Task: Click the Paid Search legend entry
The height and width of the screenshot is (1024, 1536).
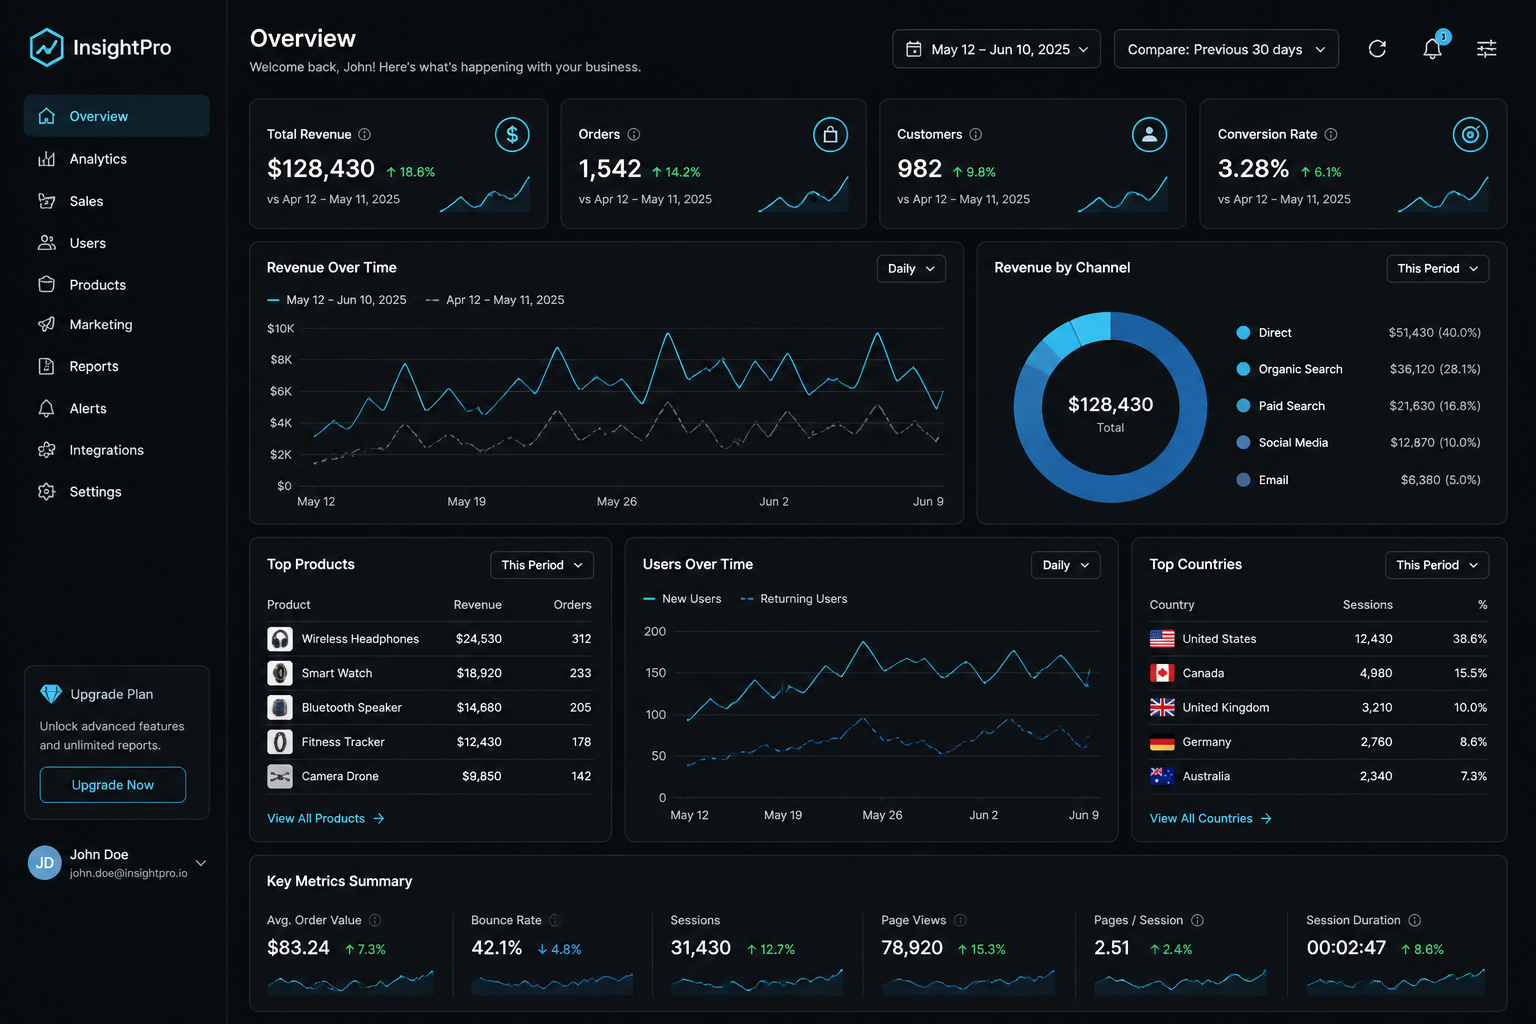Action: [1281, 406]
